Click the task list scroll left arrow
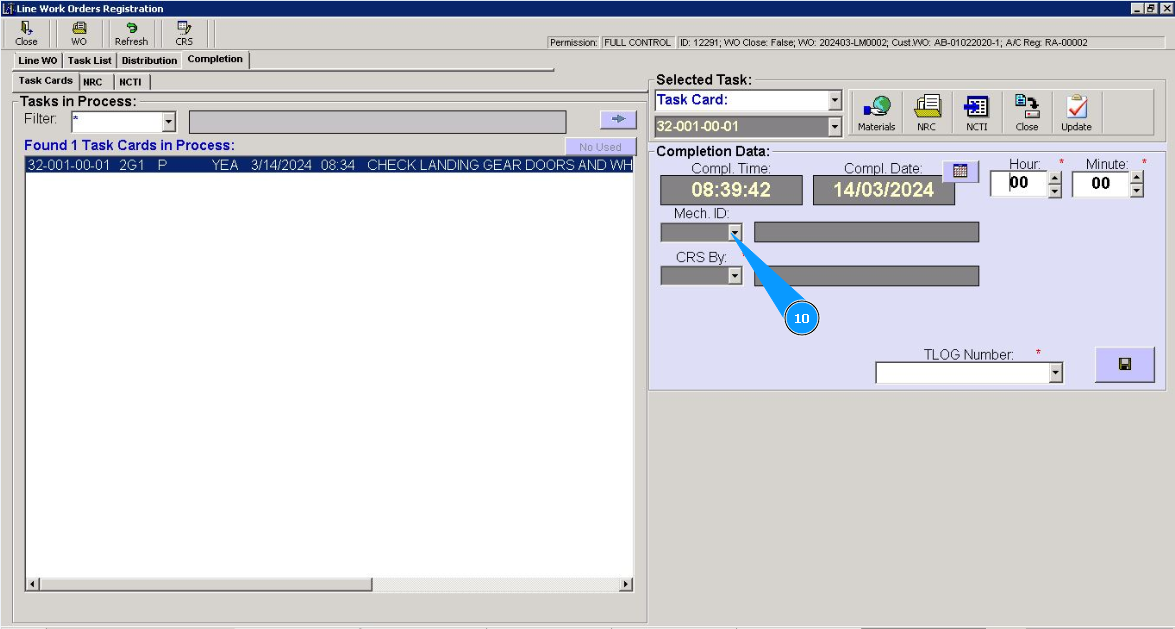This screenshot has width=1175, height=629. pos(32,584)
